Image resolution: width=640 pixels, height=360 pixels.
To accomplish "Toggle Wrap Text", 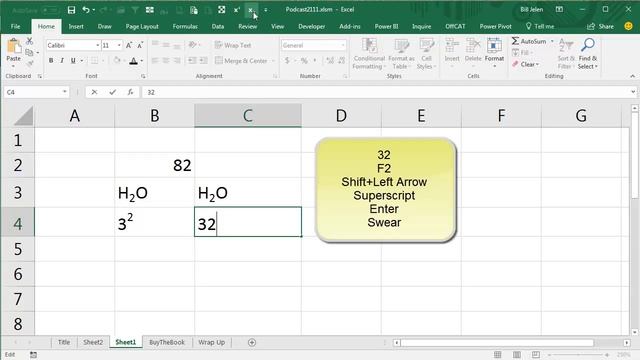I will [233, 45].
